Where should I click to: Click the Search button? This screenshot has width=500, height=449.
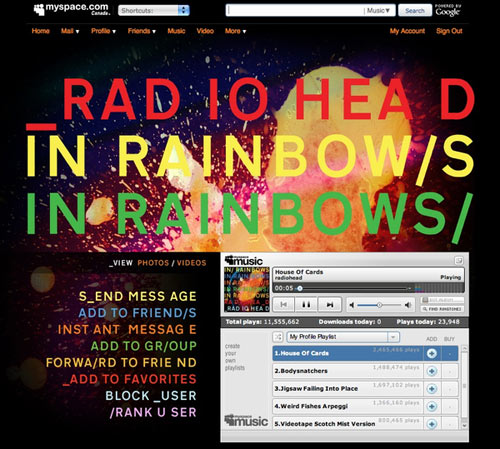(415, 10)
